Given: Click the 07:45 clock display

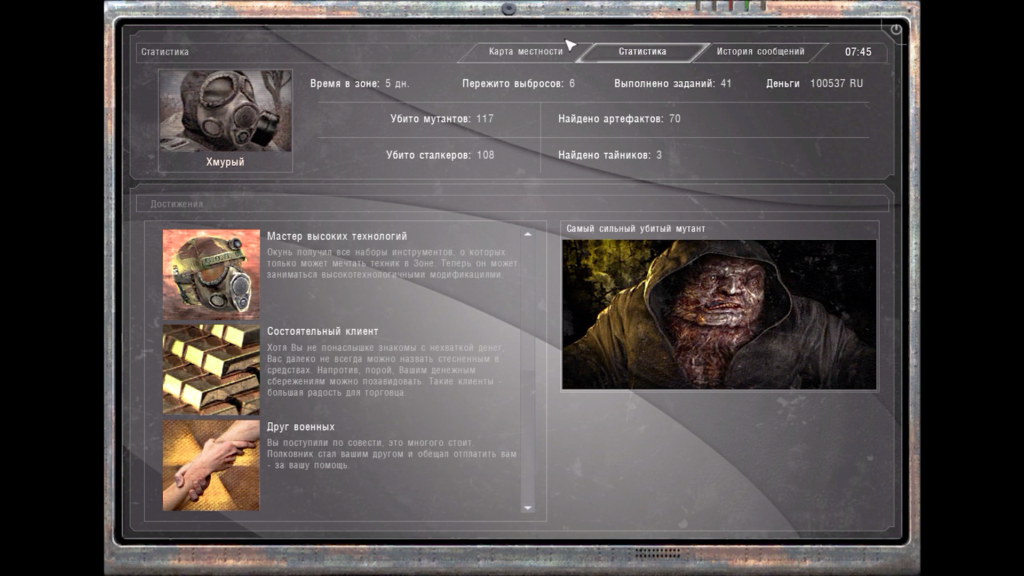Looking at the screenshot, I should 858,52.
